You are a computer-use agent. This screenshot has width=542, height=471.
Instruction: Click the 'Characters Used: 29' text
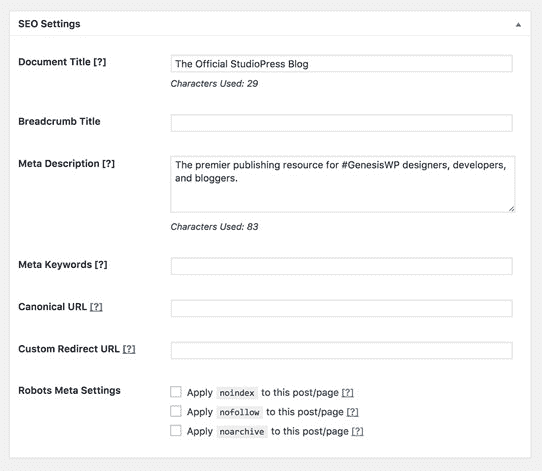click(x=214, y=84)
